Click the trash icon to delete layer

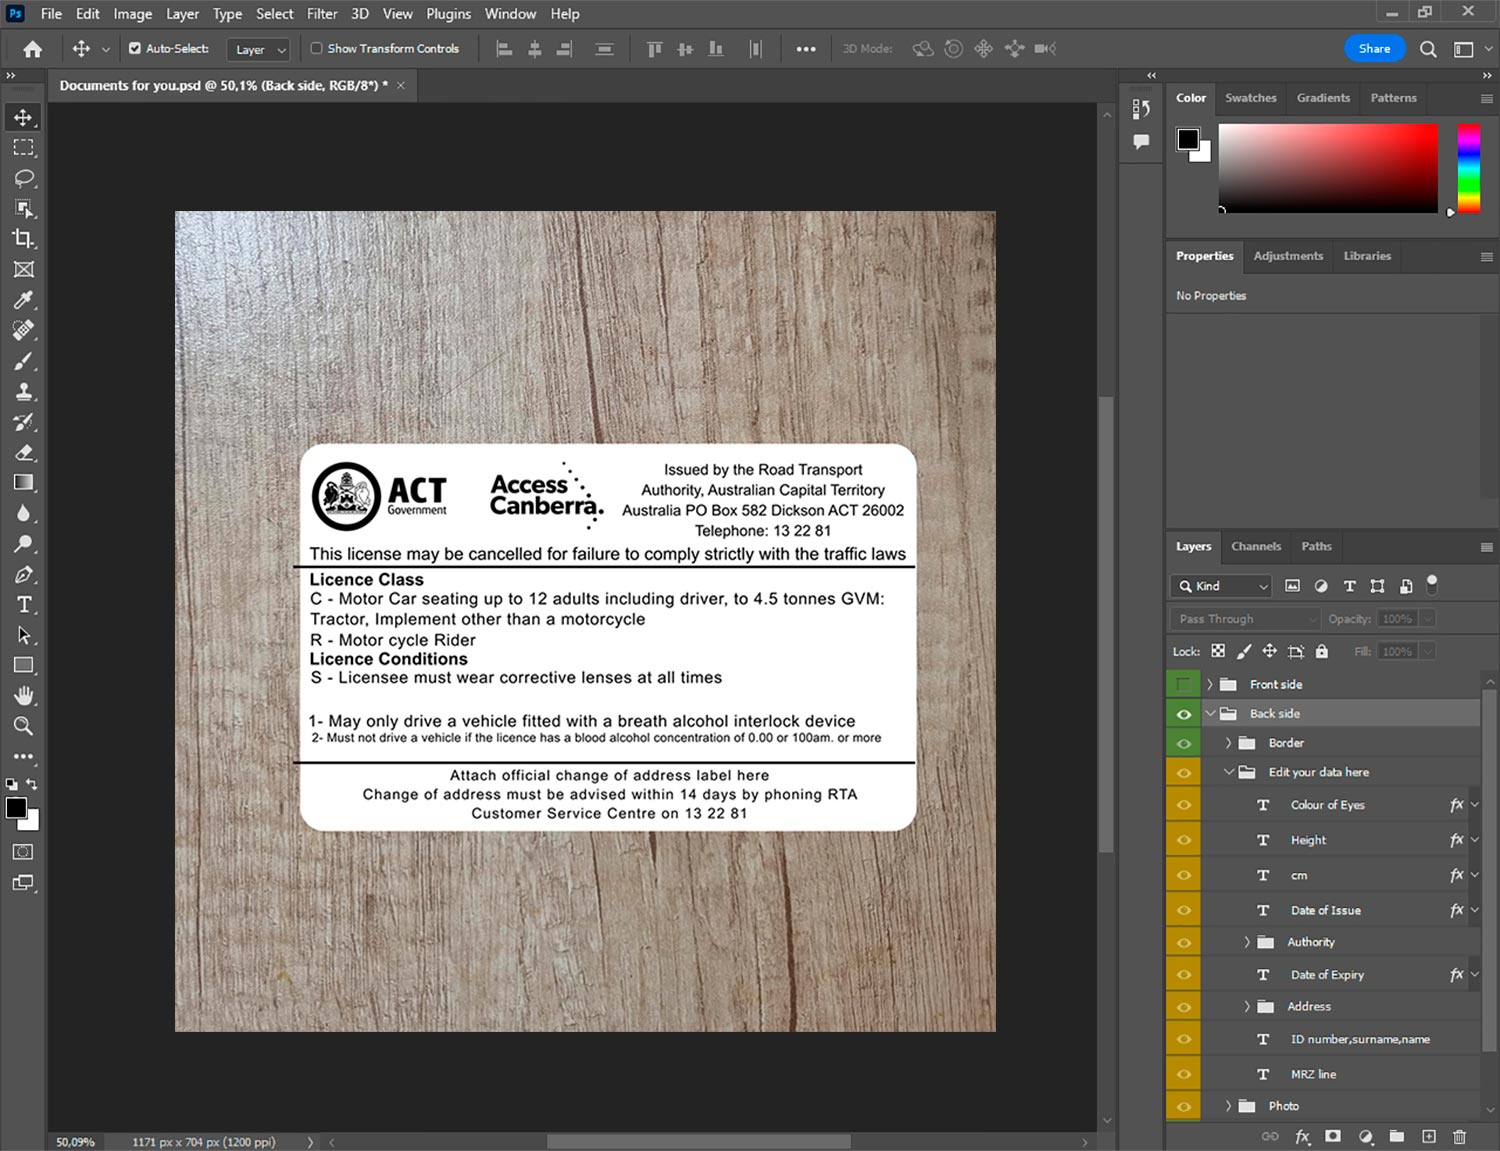(x=1459, y=1136)
